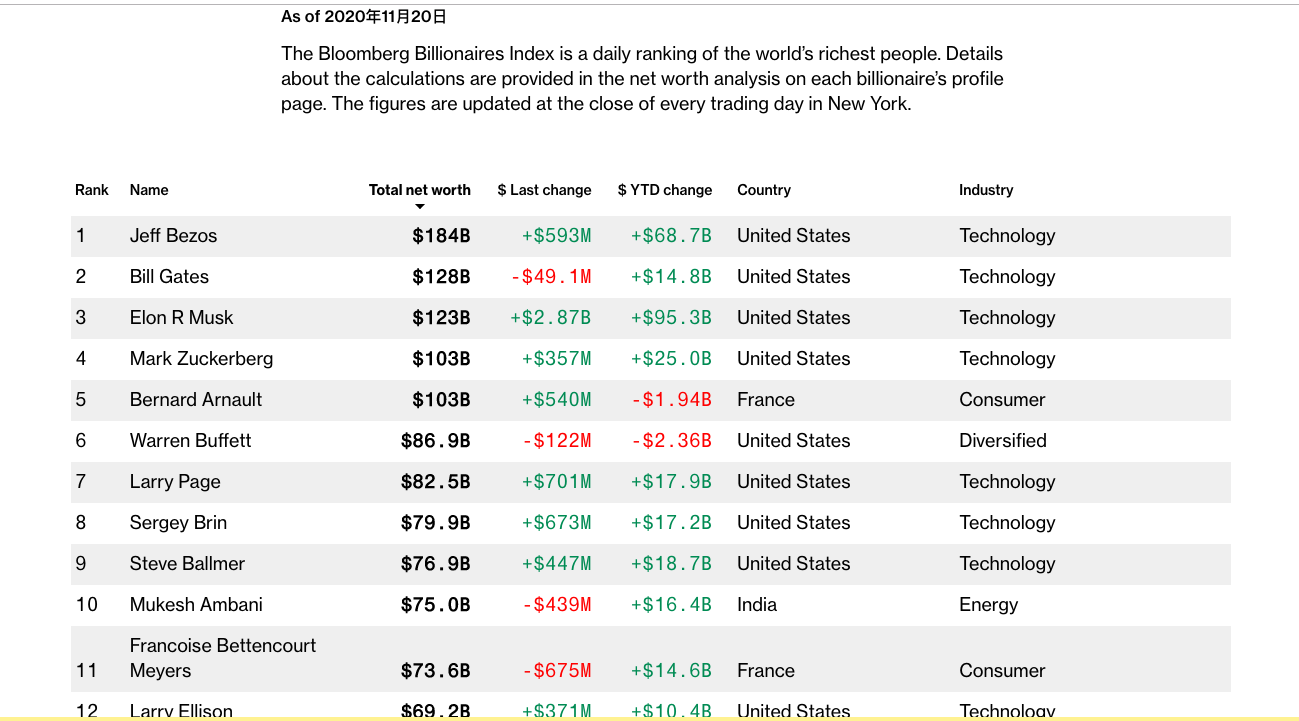The width and height of the screenshot is (1299, 721).
Task: Click the Total net worth column header
Action: [x=419, y=190]
